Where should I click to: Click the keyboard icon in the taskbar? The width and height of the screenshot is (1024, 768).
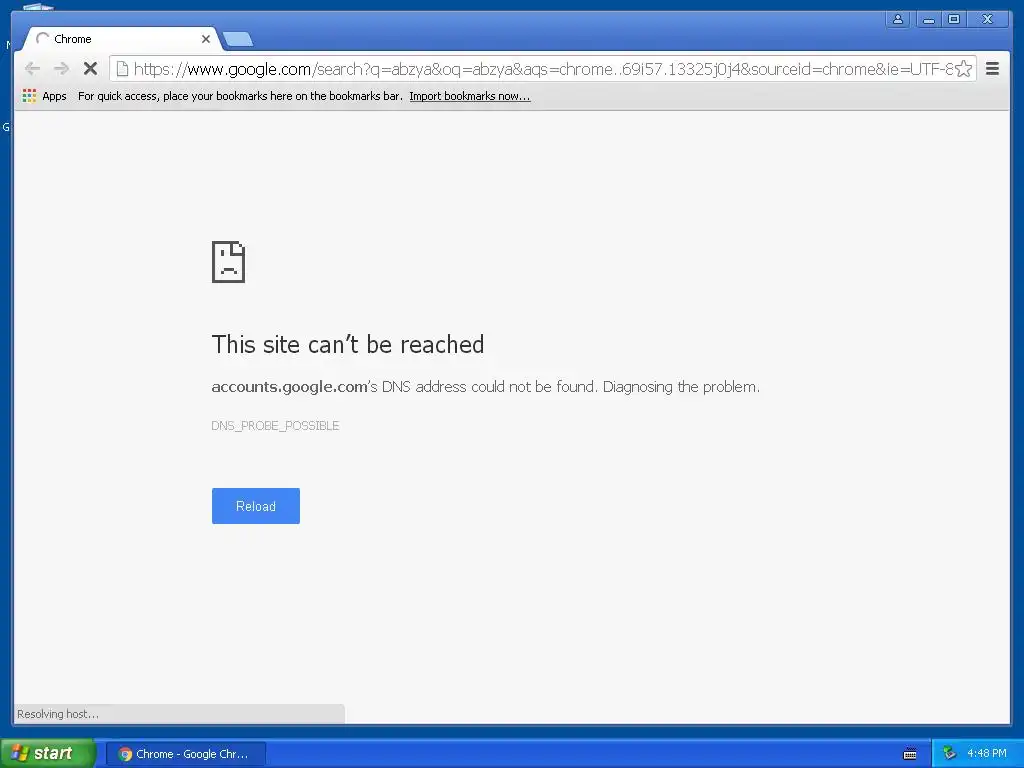[910, 754]
